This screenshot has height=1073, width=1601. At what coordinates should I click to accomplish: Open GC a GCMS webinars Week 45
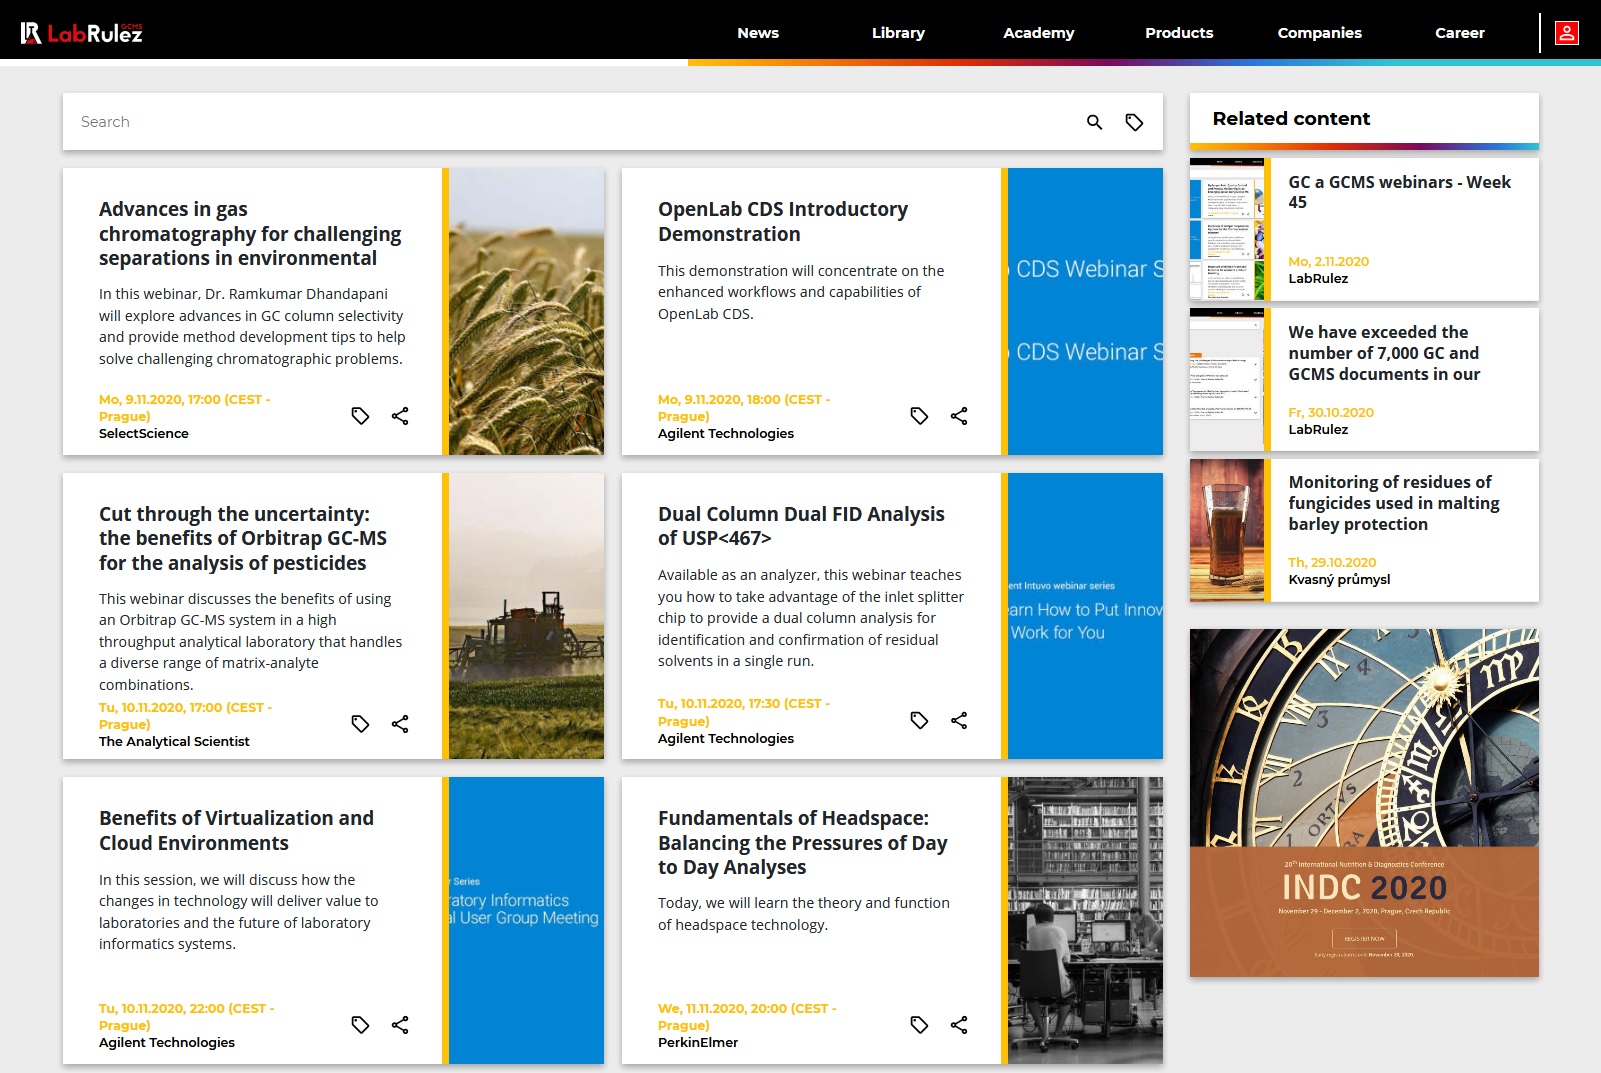pyautogui.click(x=1399, y=192)
